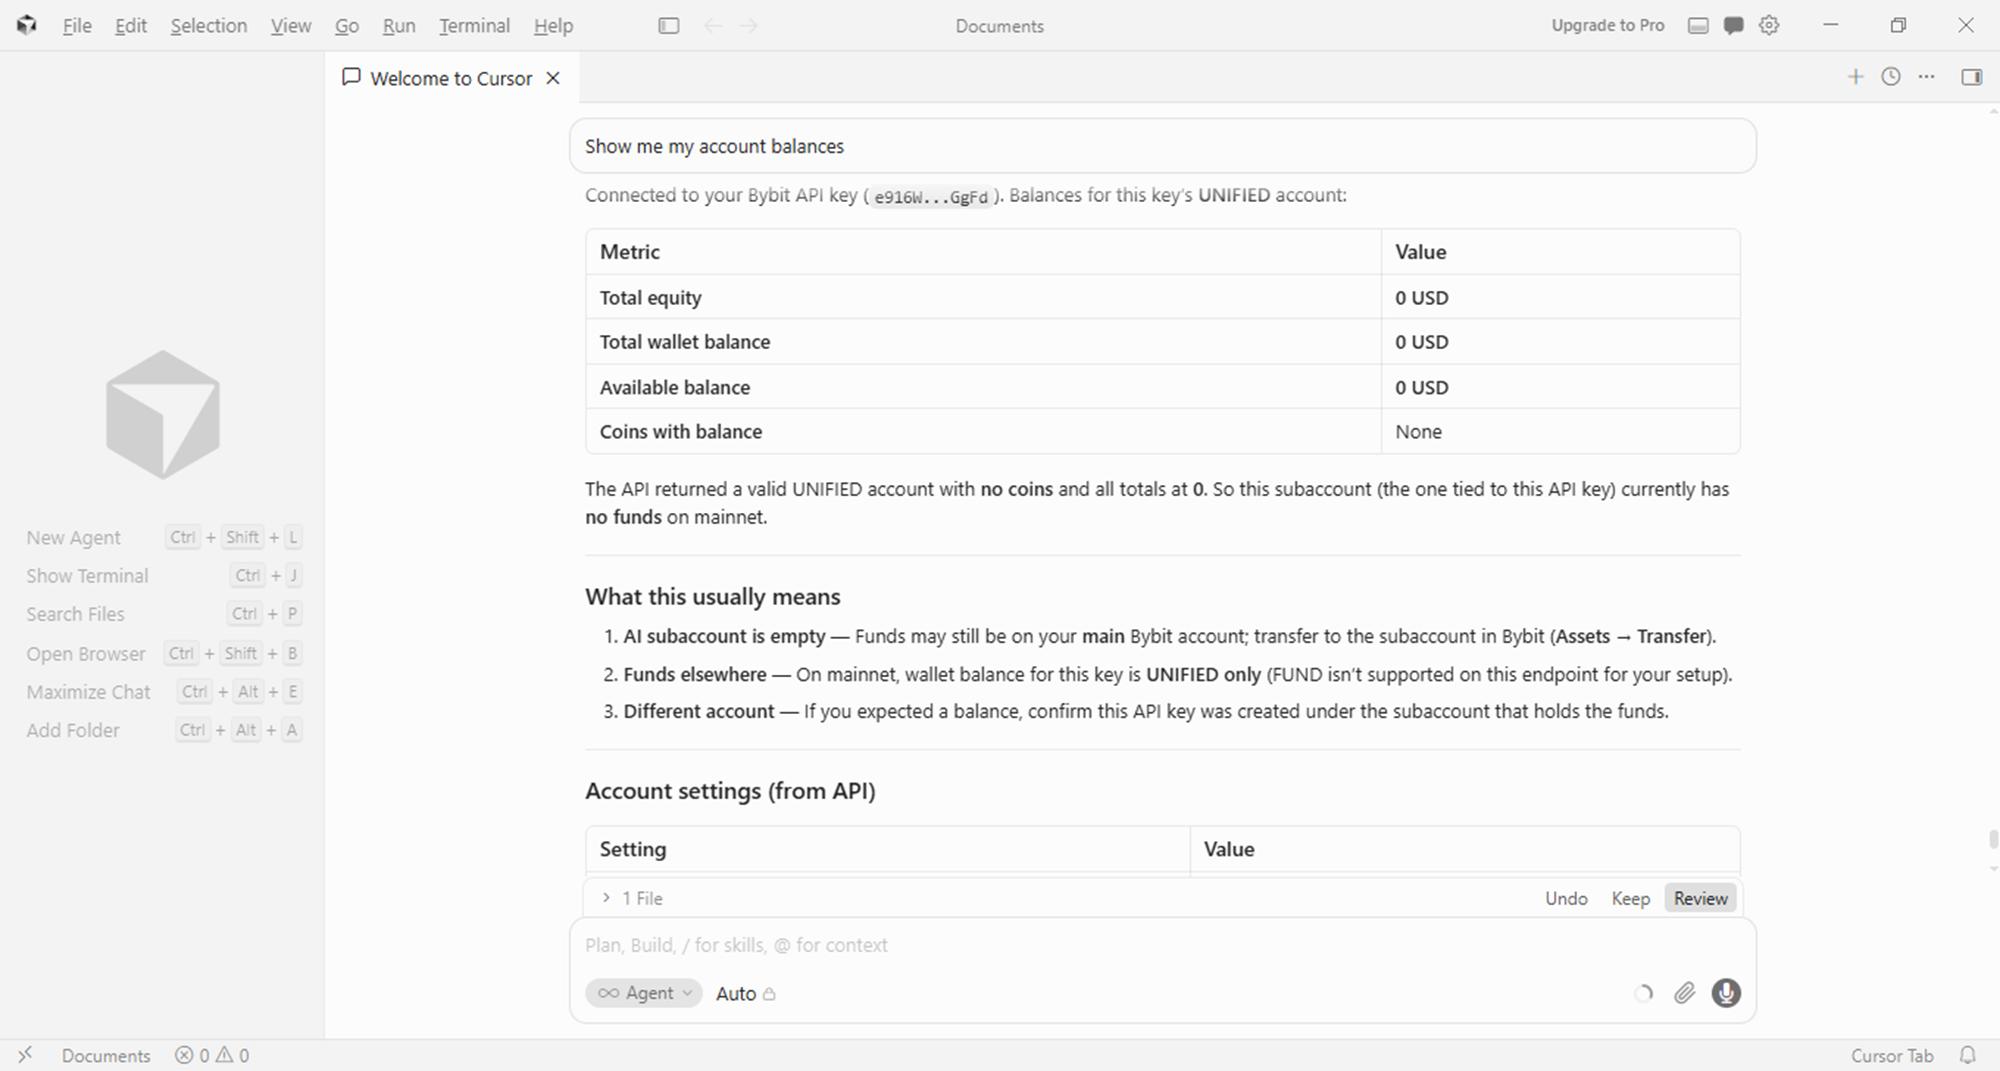
Task: Open chat history clock icon
Action: click(1891, 77)
